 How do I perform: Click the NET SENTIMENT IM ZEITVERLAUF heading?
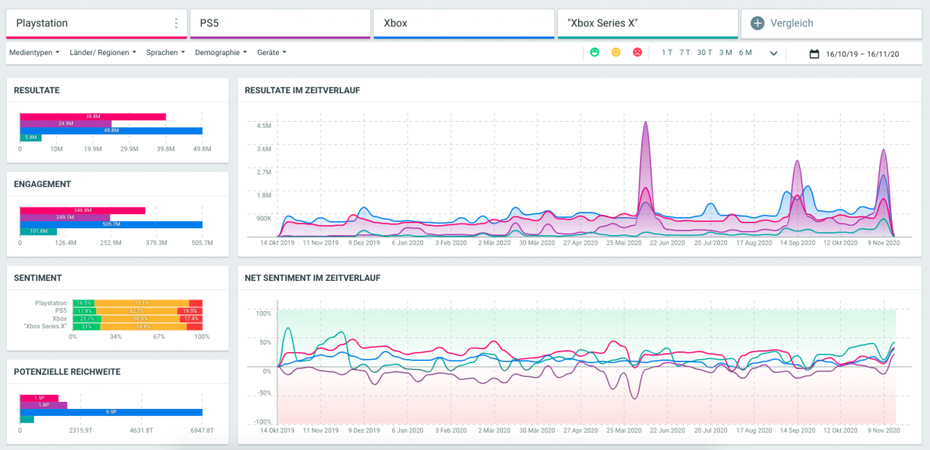click(313, 277)
